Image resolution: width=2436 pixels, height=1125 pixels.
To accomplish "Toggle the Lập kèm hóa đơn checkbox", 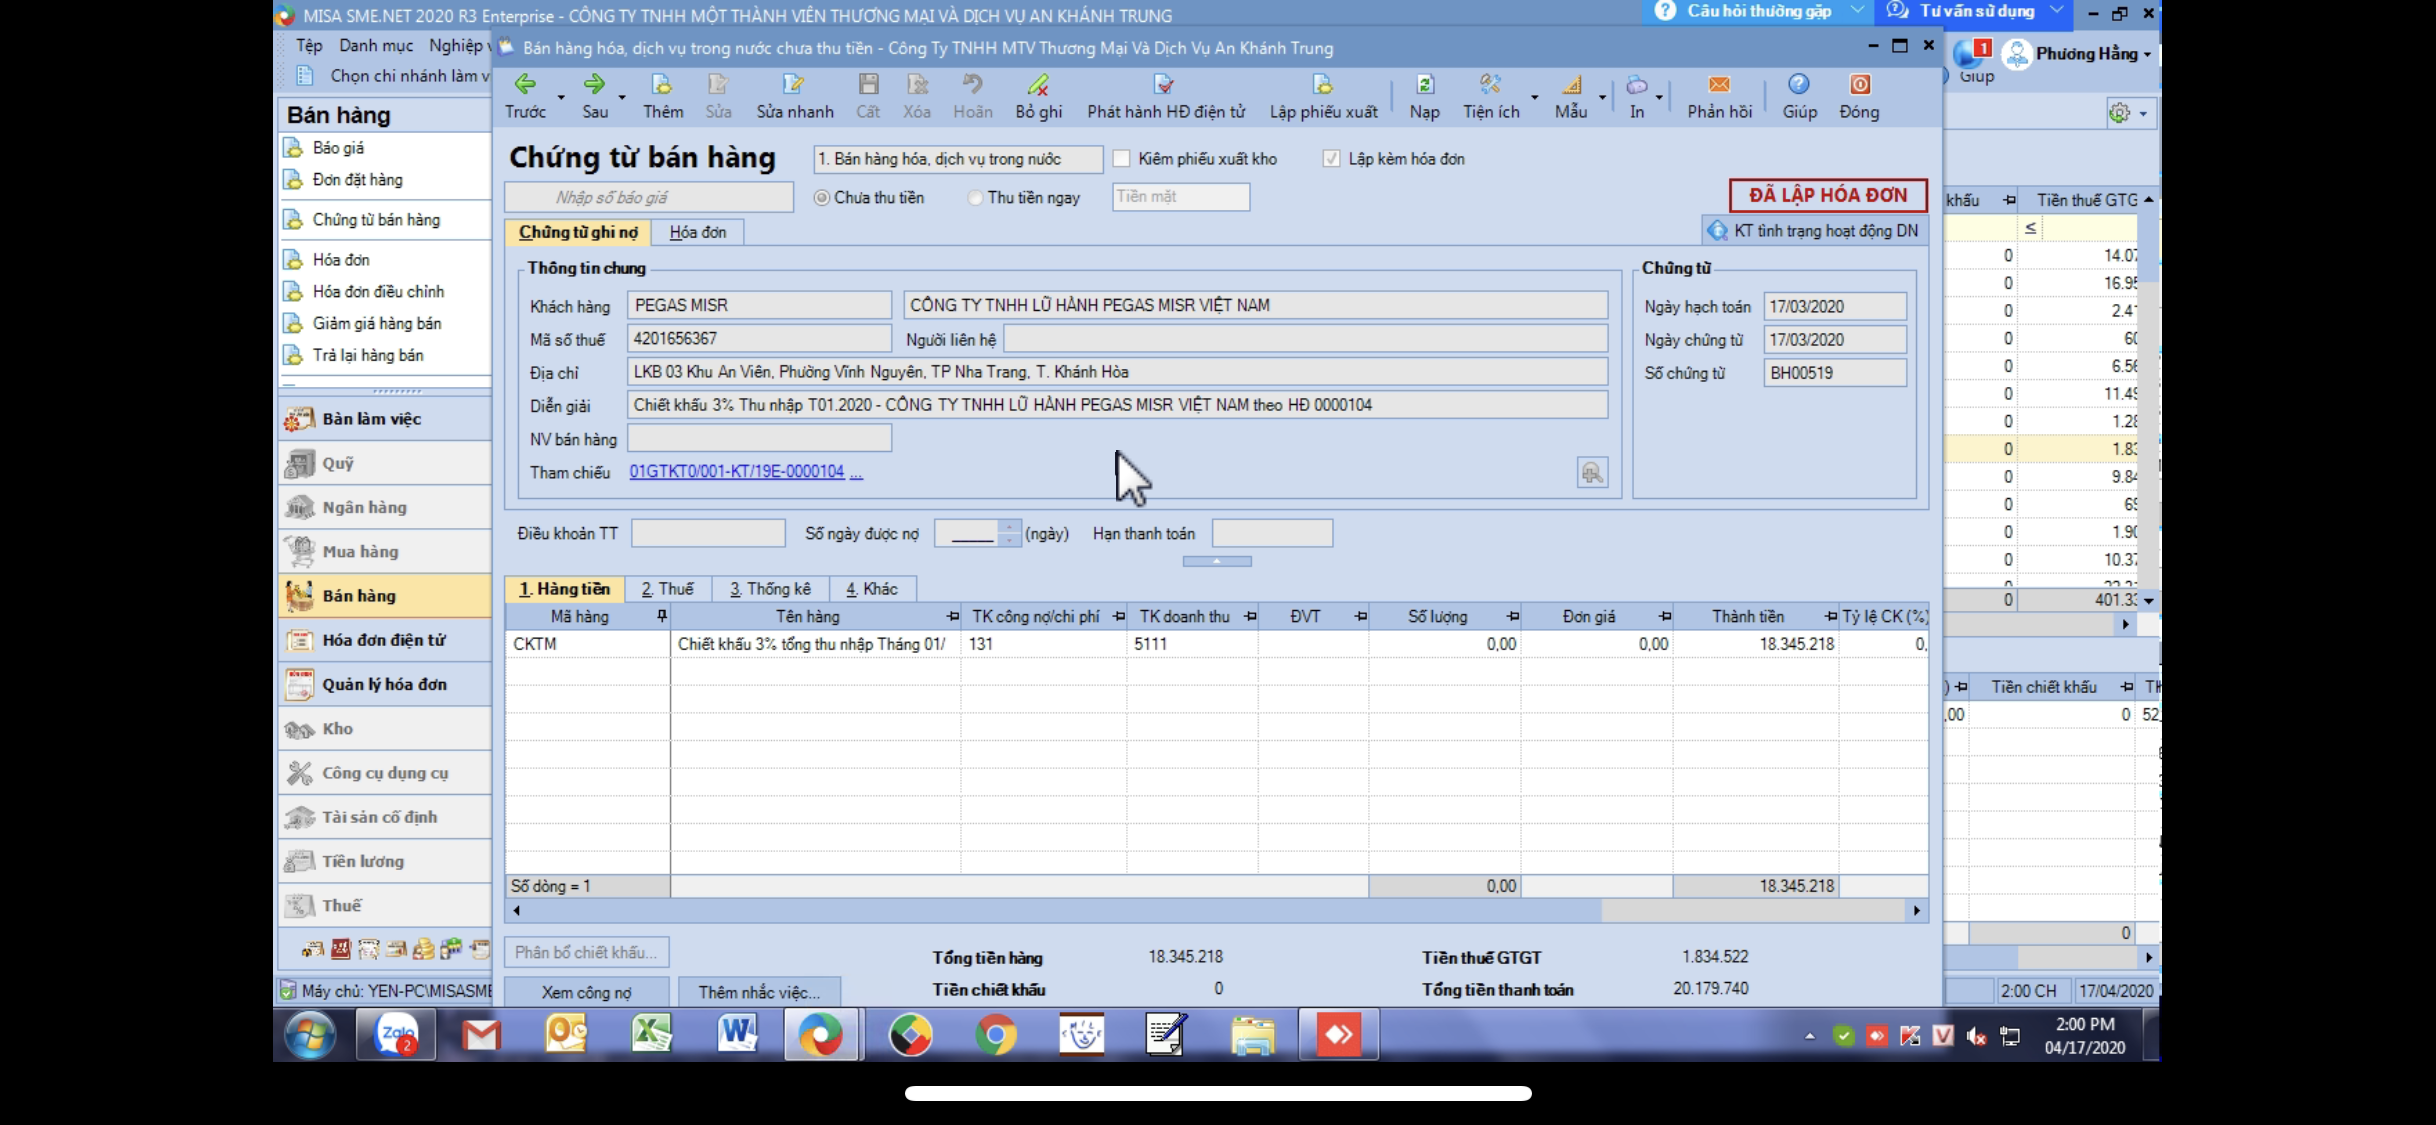I will (x=1331, y=159).
